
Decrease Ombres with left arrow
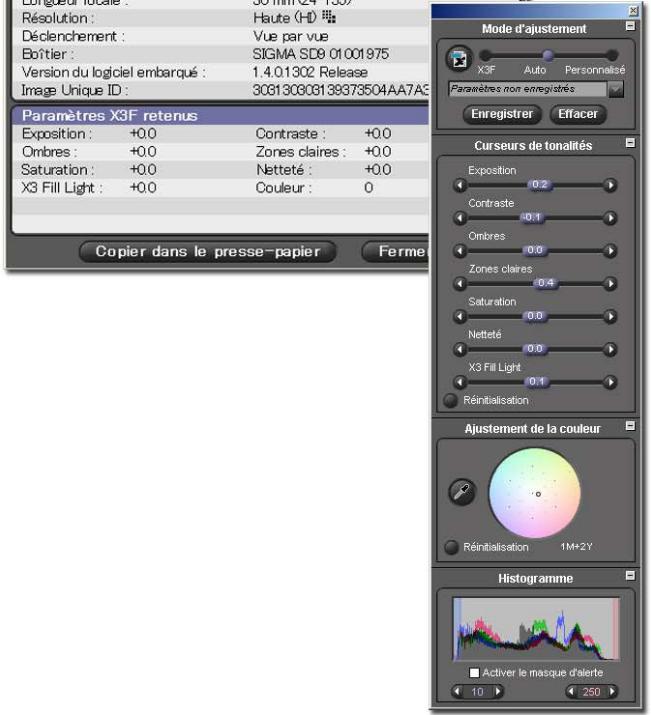coord(460,251)
